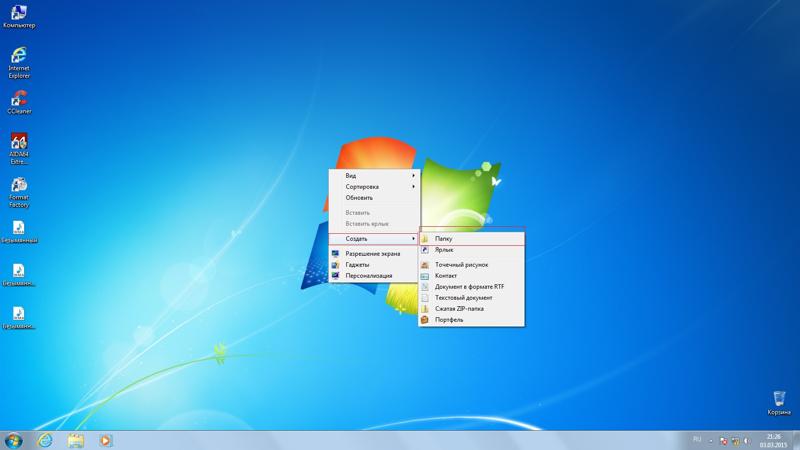
Task: Create a Текстовый документ file
Action: click(471, 298)
